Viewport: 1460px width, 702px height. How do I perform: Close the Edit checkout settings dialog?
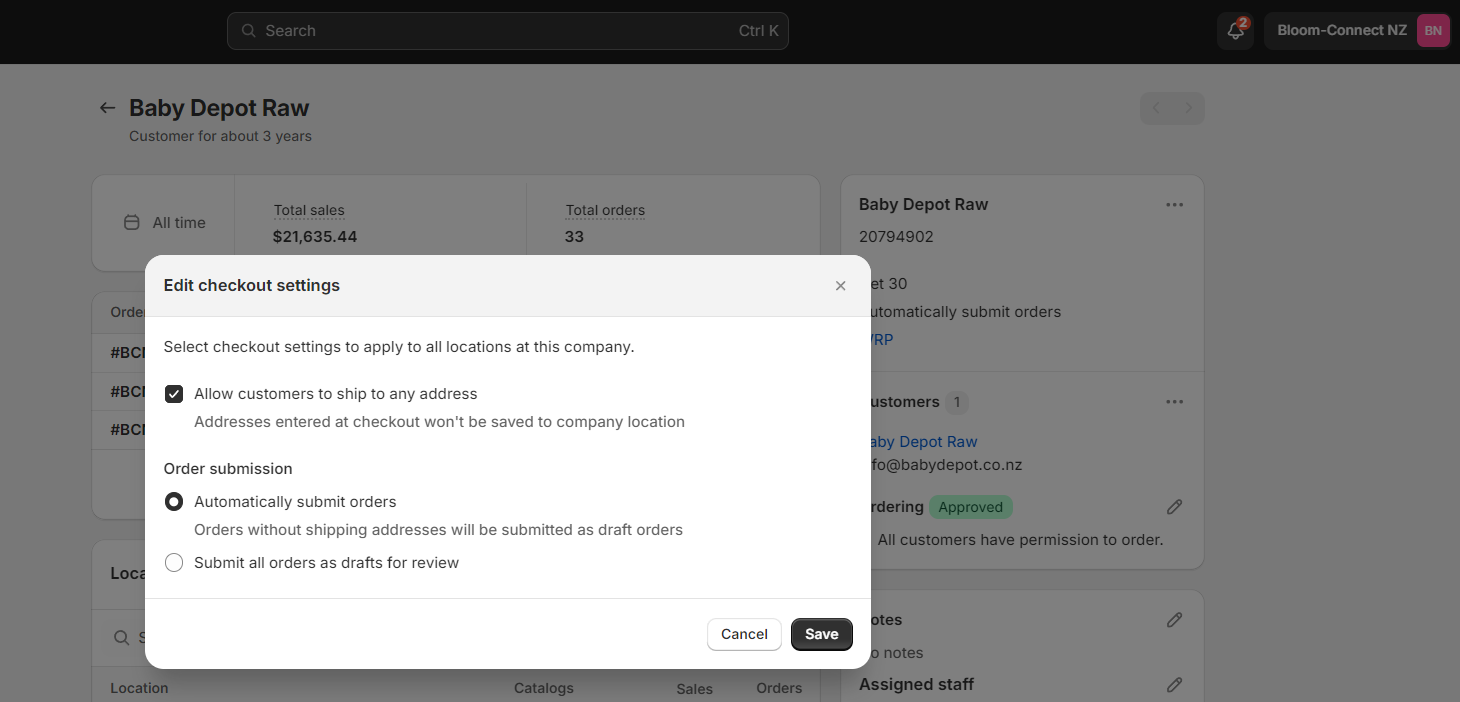(840, 286)
